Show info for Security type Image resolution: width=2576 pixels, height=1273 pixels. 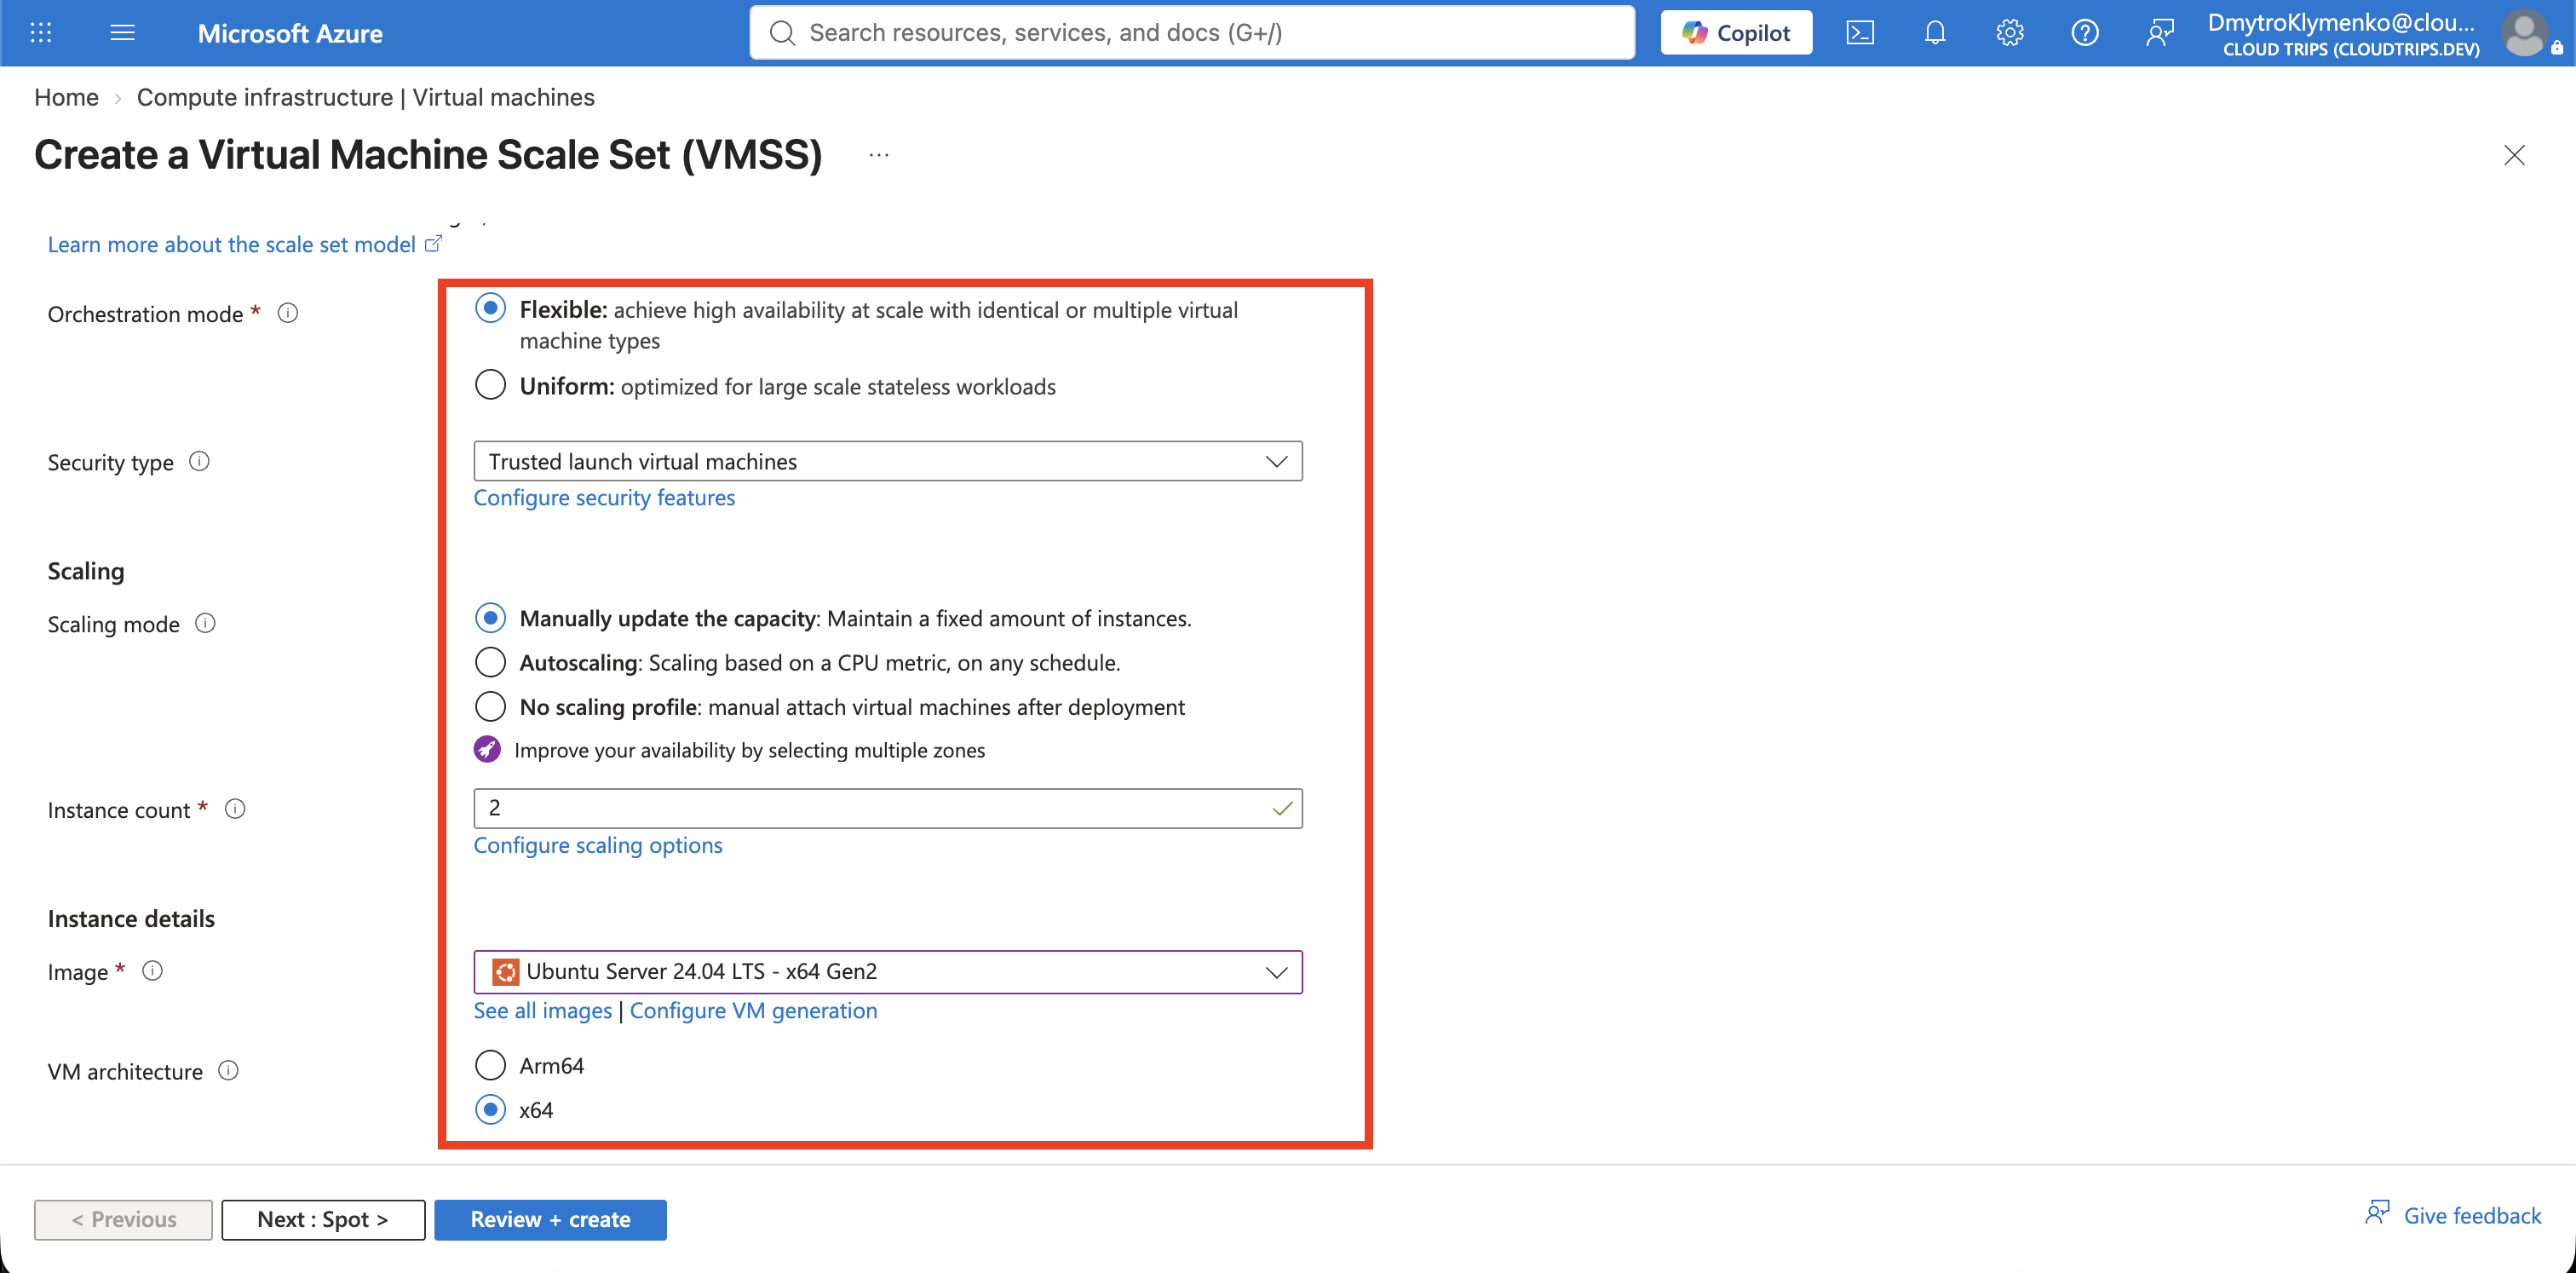coord(199,461)
